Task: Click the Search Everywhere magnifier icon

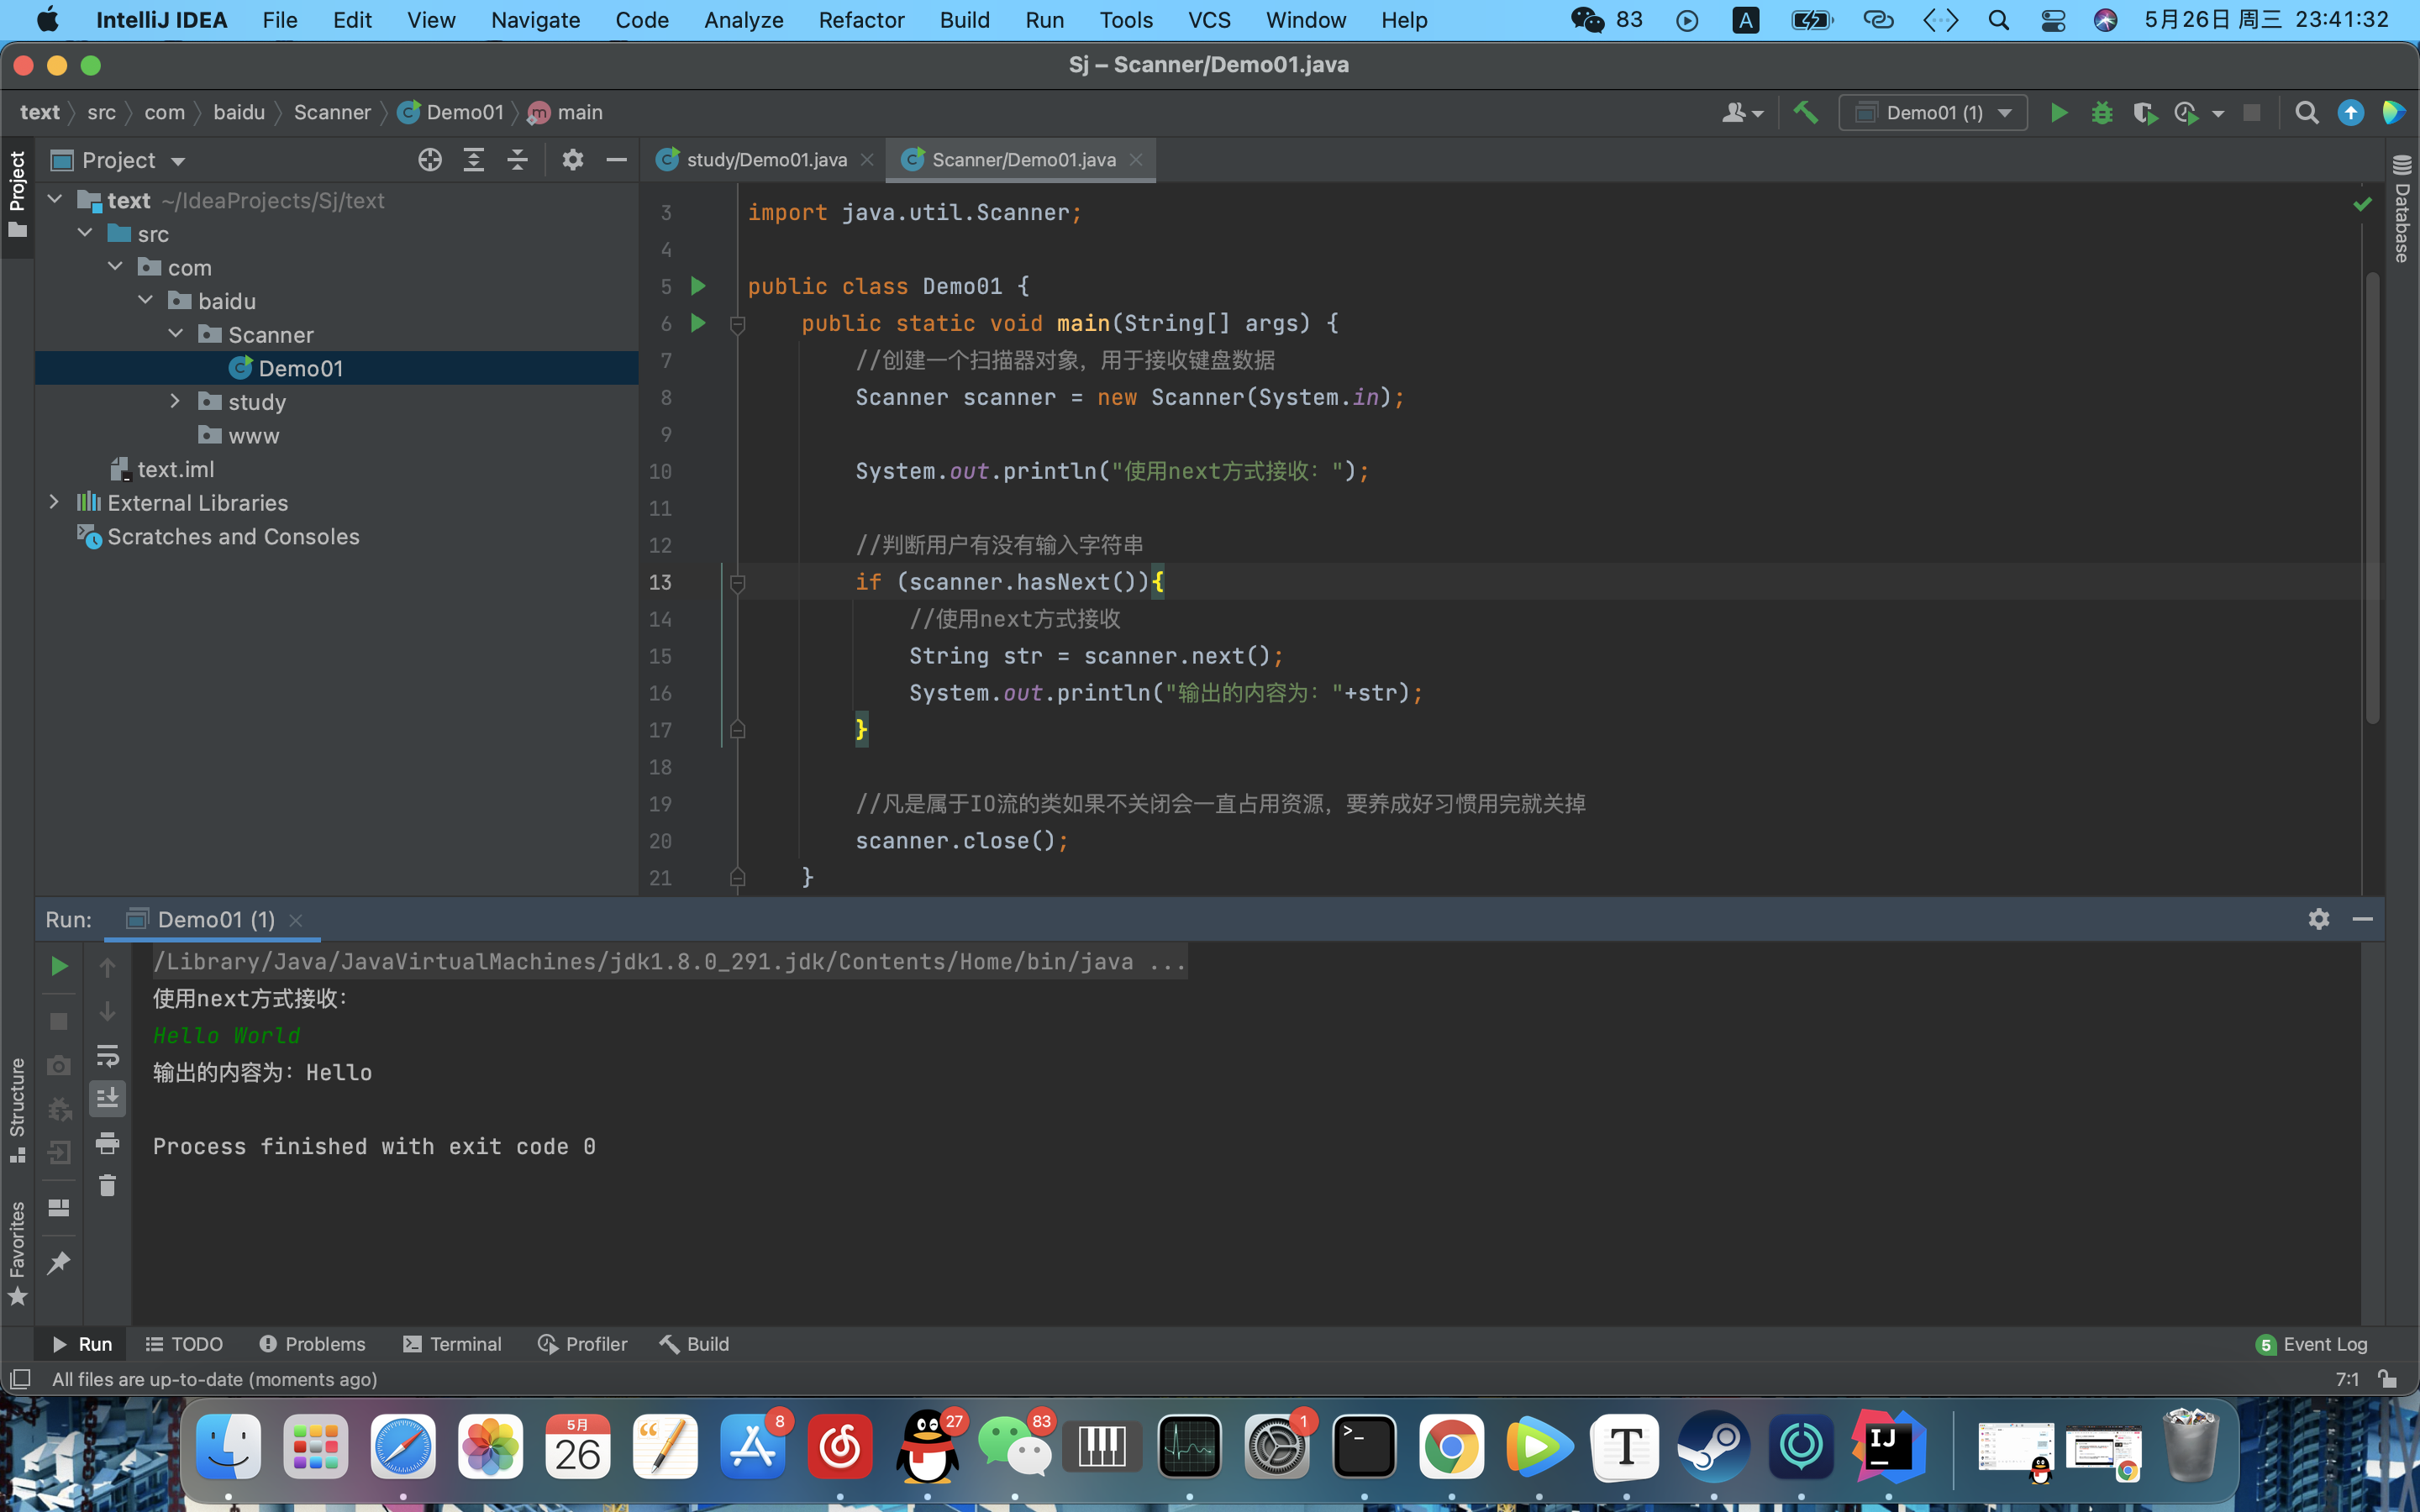Action: tap(2306, 113)
